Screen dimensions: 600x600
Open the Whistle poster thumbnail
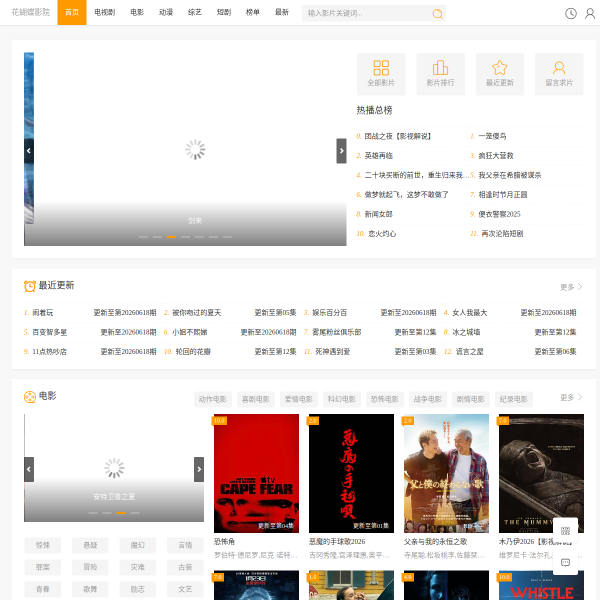coord(541,585)
